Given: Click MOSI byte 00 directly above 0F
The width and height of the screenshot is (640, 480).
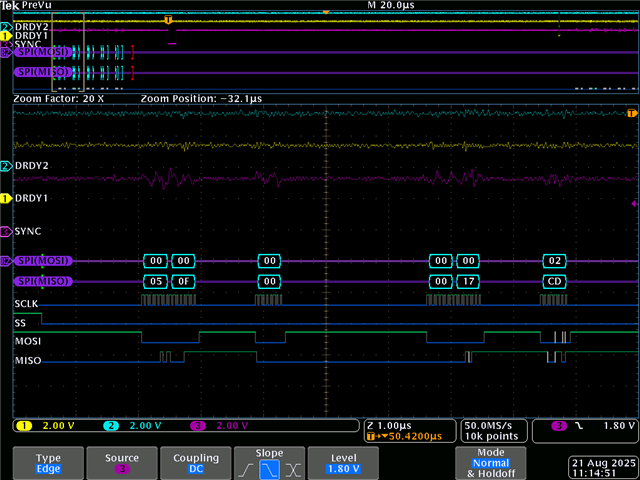Looking at the screenshot, I should coord(183,261).
